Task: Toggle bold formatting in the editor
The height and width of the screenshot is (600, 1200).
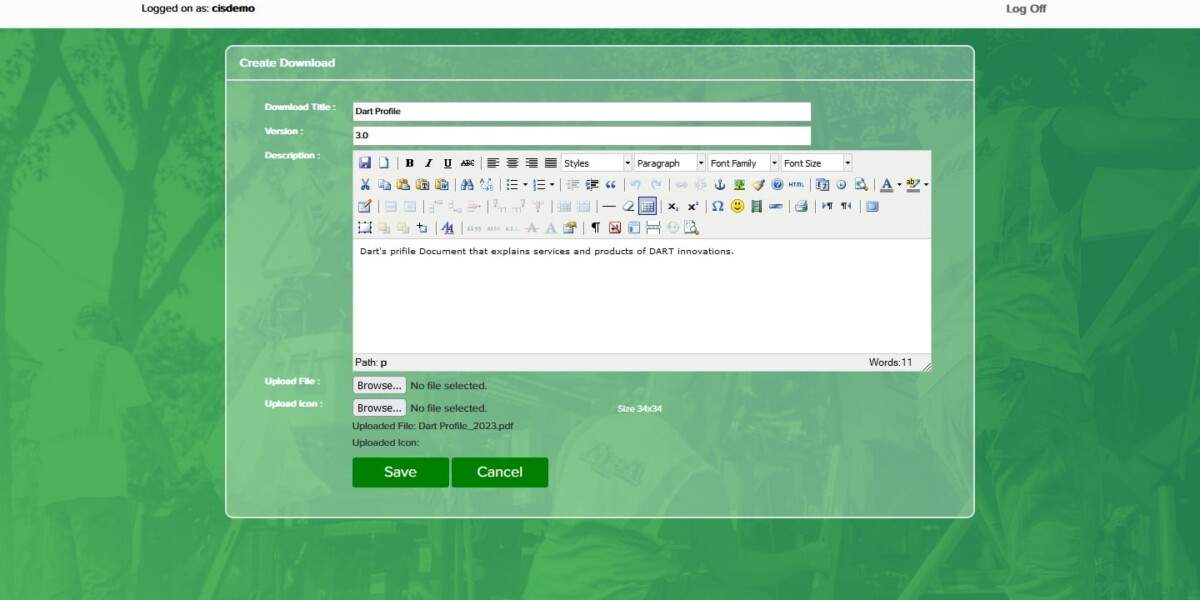Action: point(410,162)
